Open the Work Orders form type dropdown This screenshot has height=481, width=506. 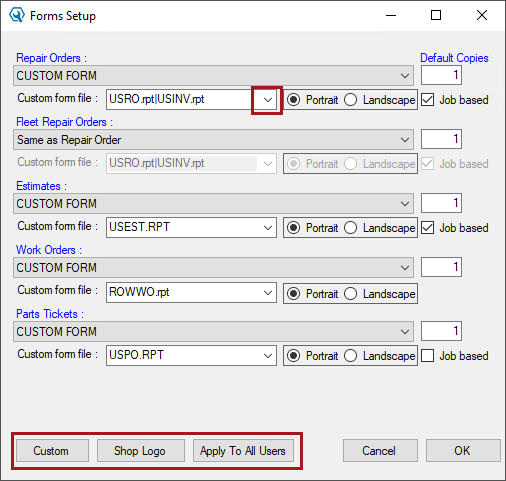click(x=213, y=268)
